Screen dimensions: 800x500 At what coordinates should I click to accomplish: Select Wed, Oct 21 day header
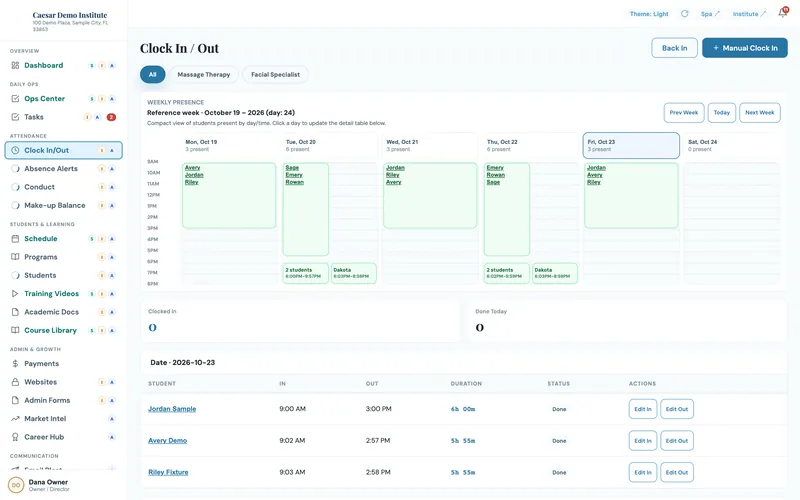click(x=430, y=145)
